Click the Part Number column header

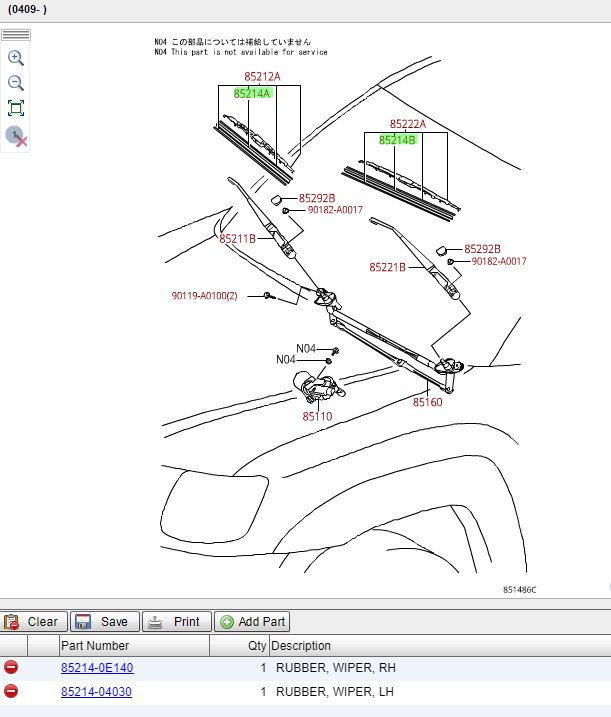(134, 646)
